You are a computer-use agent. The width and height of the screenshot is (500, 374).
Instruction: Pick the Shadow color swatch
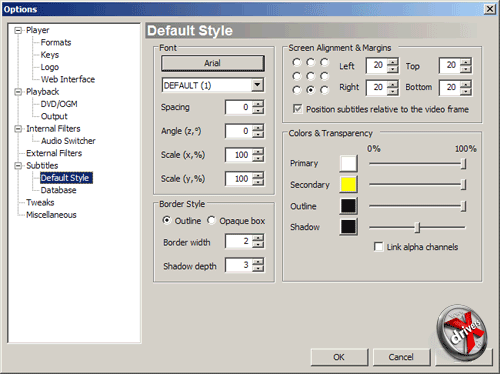tap(348, 227)
